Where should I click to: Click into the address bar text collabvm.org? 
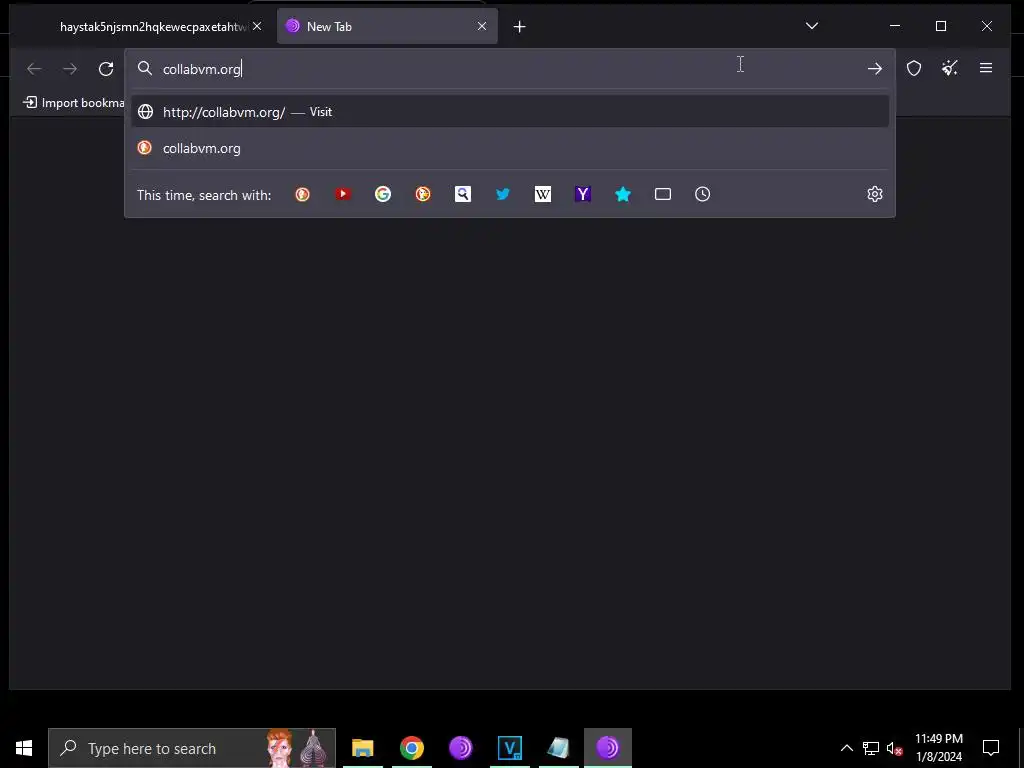point(201,69)
